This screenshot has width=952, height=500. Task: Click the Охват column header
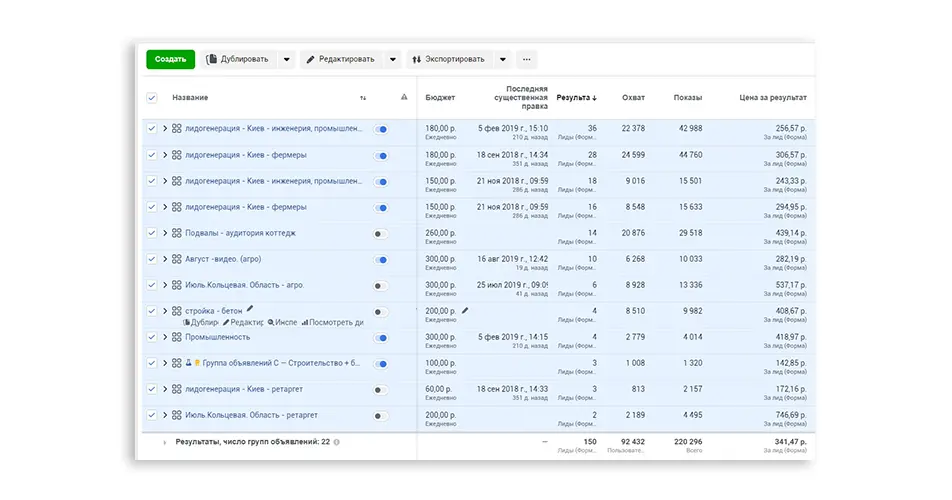633,97
